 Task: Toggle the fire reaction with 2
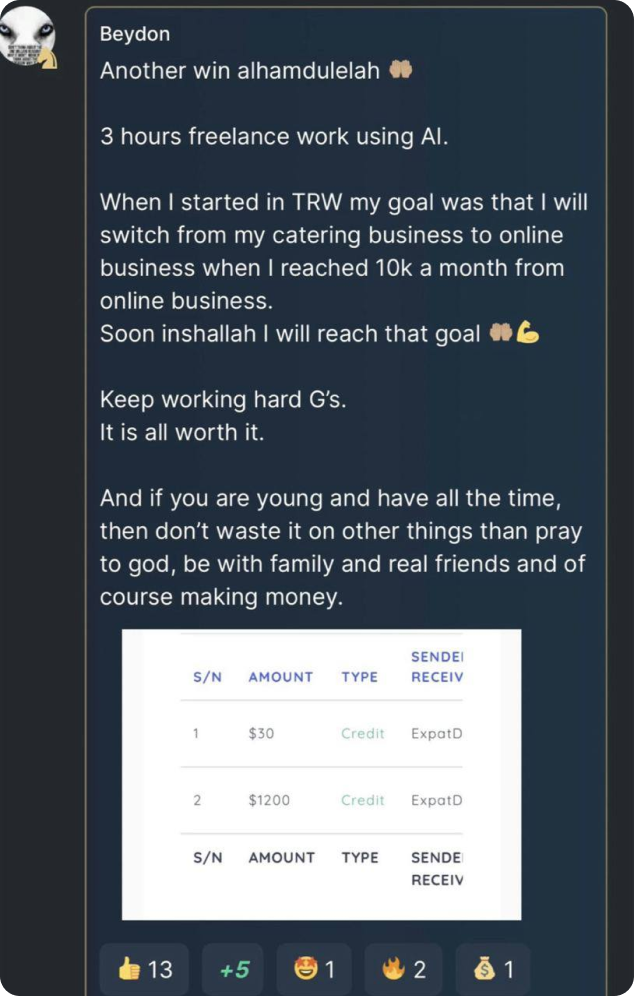pos(403,968)
